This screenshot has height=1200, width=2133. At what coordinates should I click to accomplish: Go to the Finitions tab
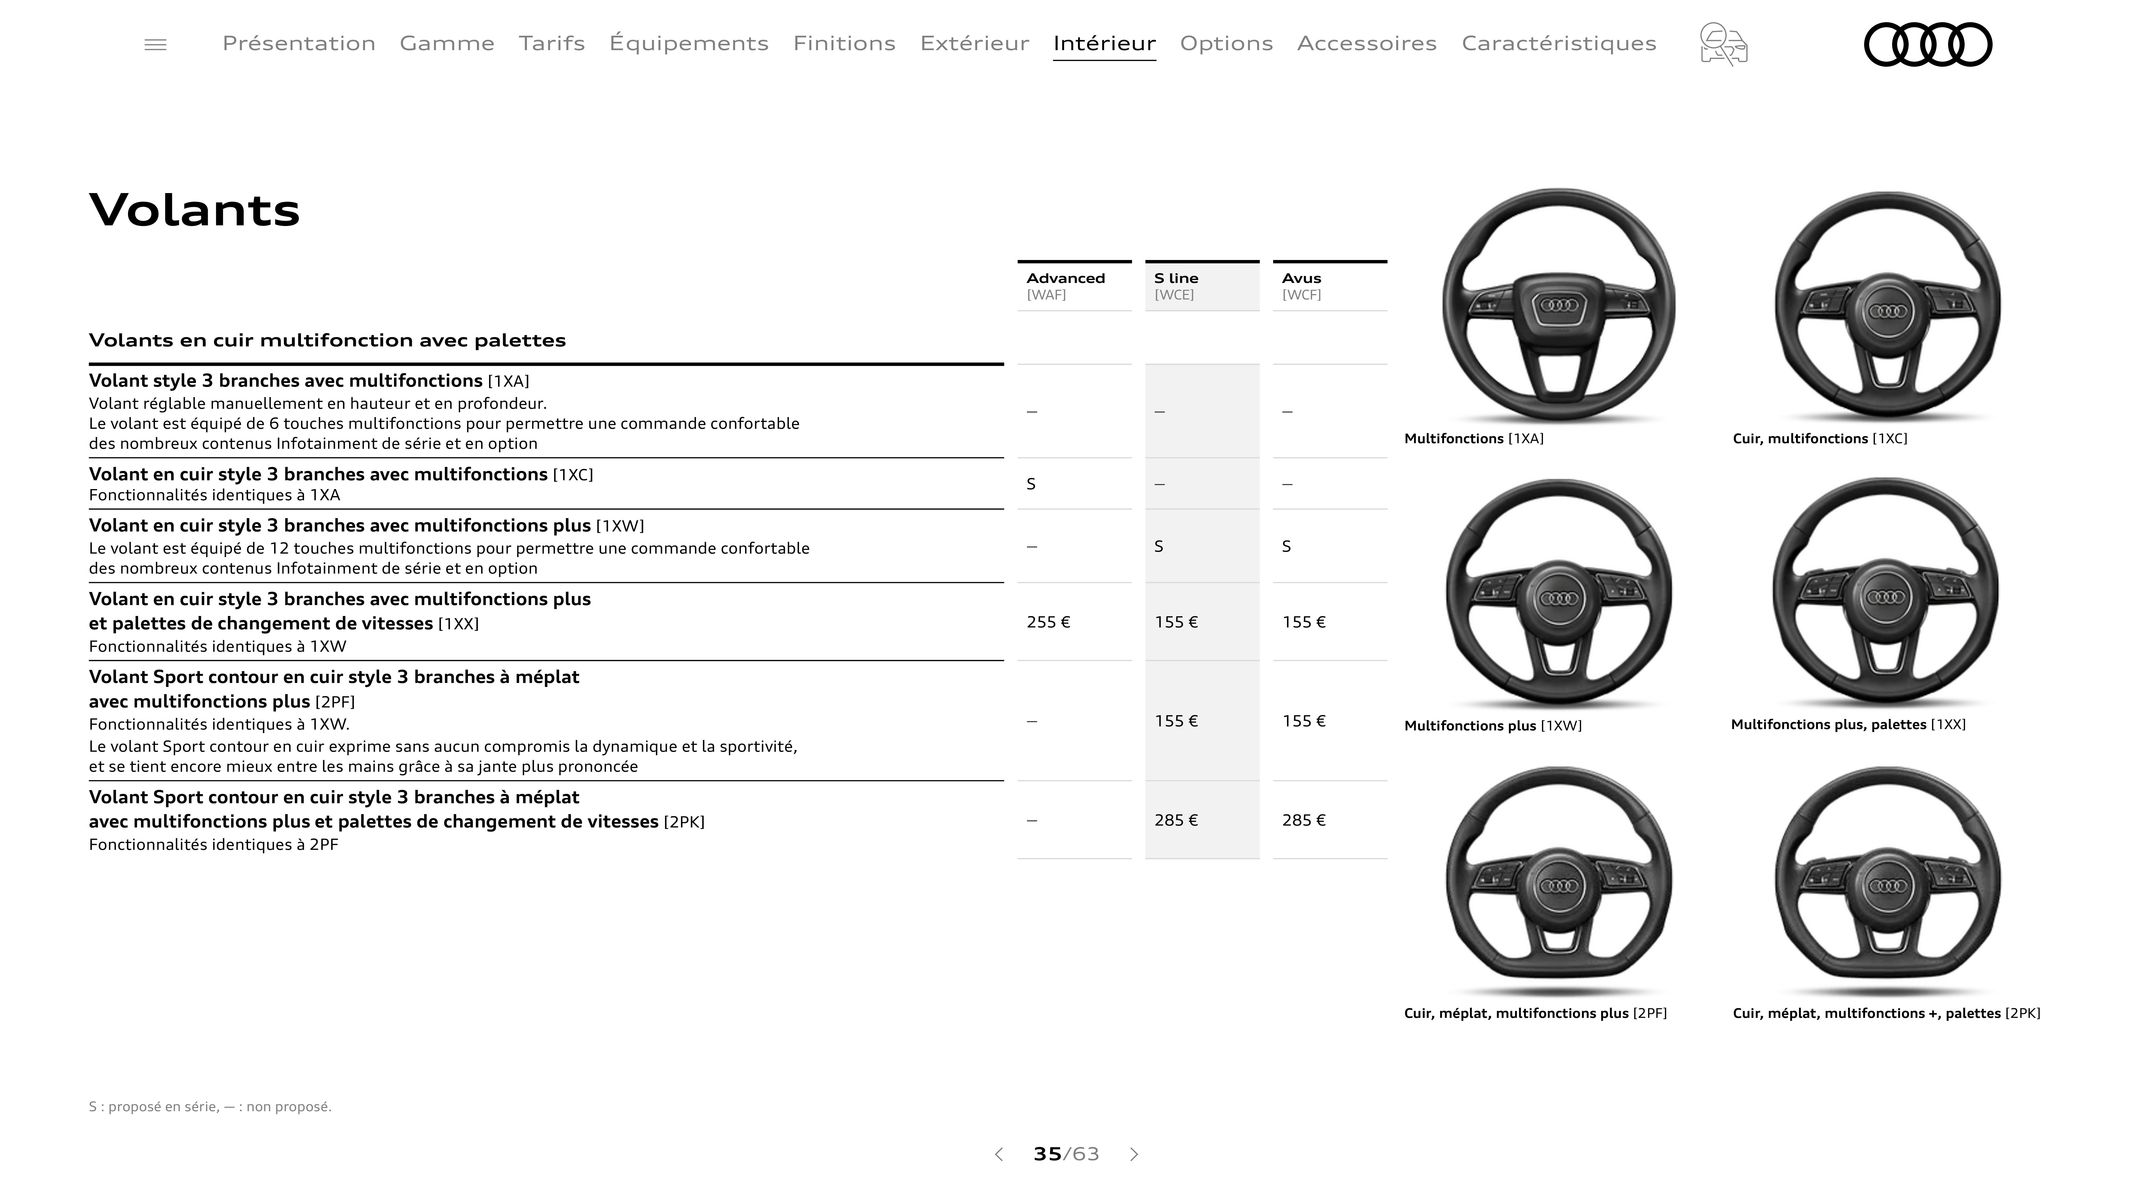coord(844,43)
